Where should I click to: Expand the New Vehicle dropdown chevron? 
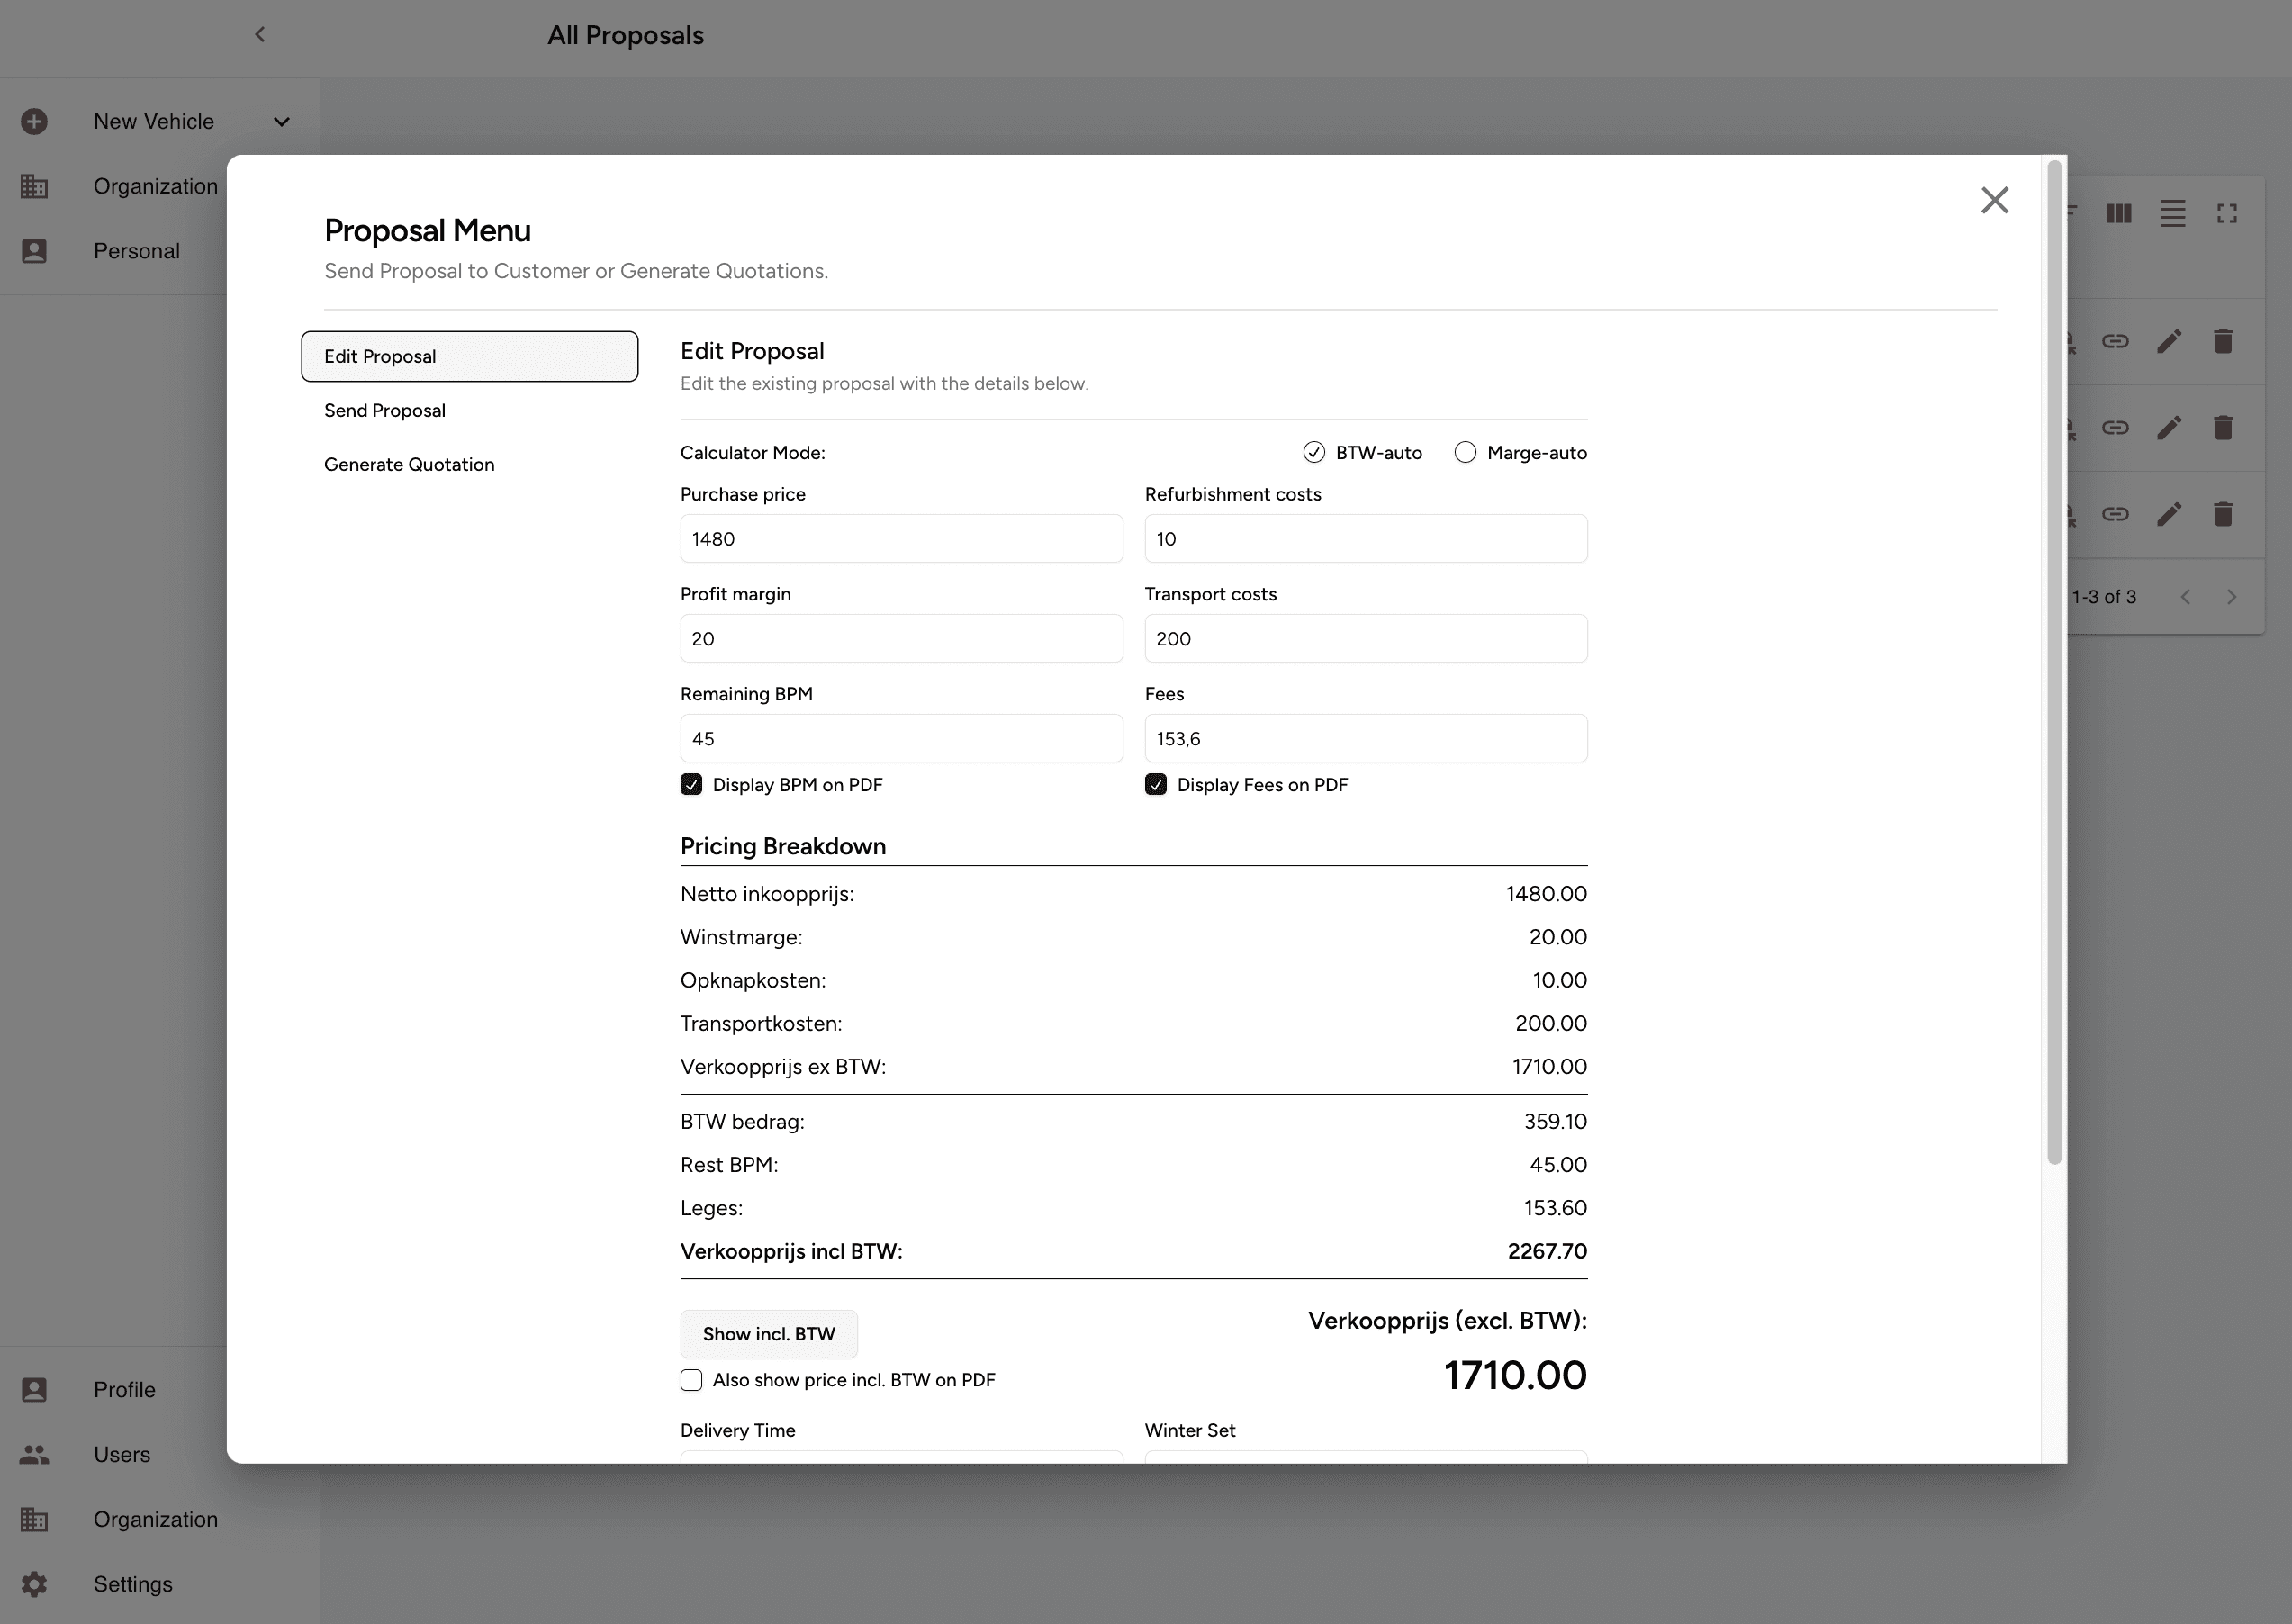(x=282, y=121)
